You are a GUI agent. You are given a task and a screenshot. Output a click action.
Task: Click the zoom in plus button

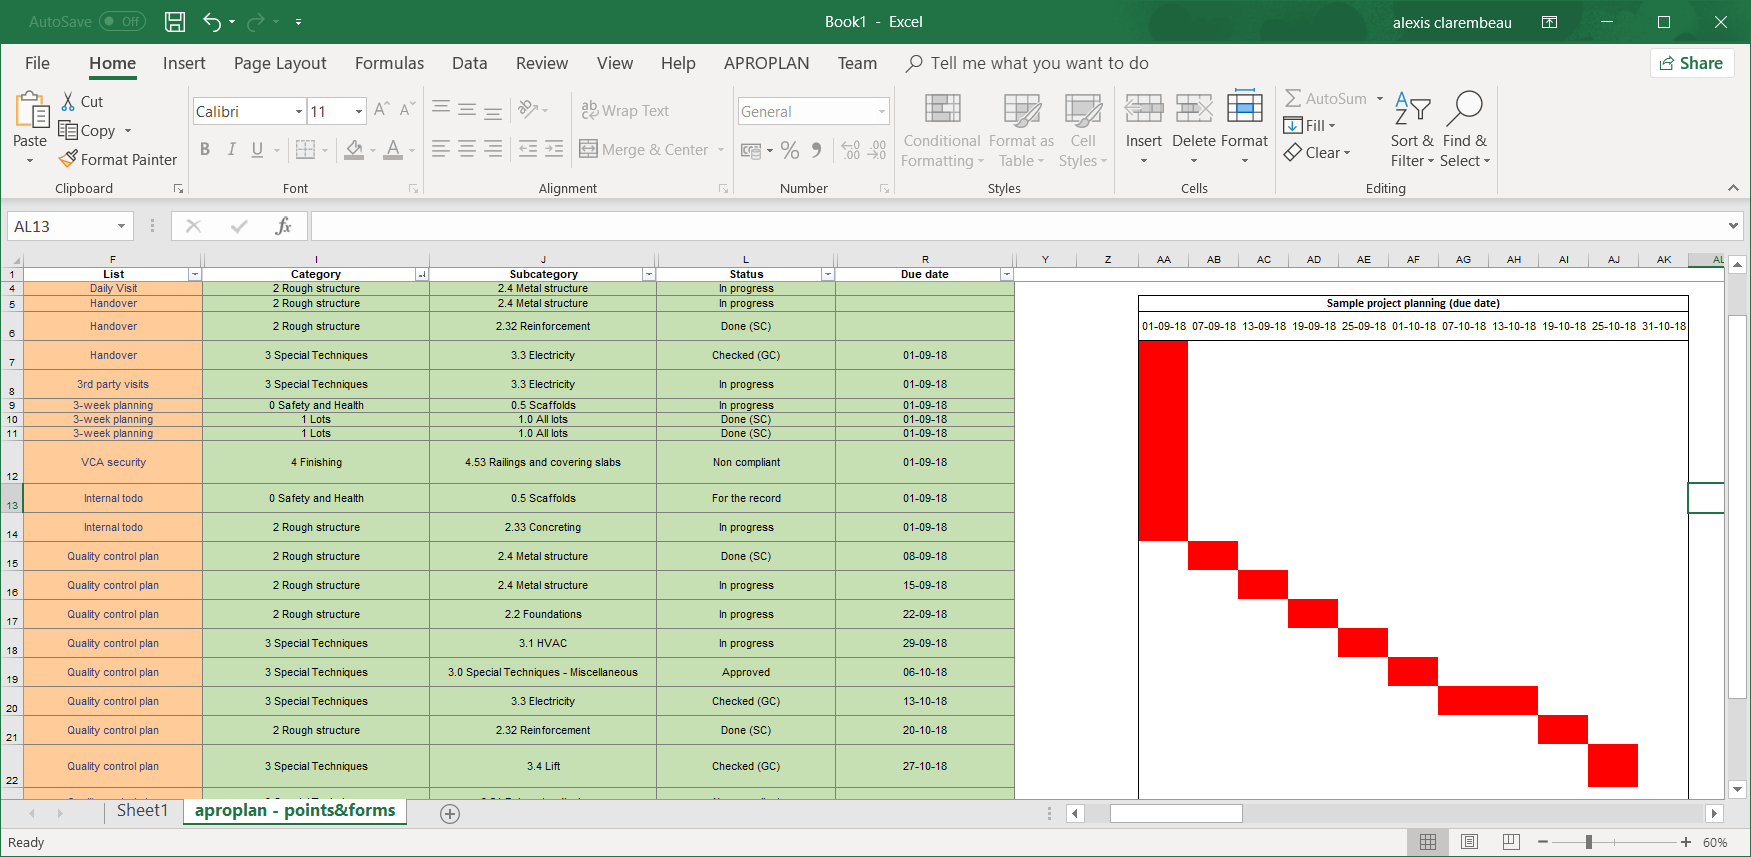click(x=1686, y=842)
